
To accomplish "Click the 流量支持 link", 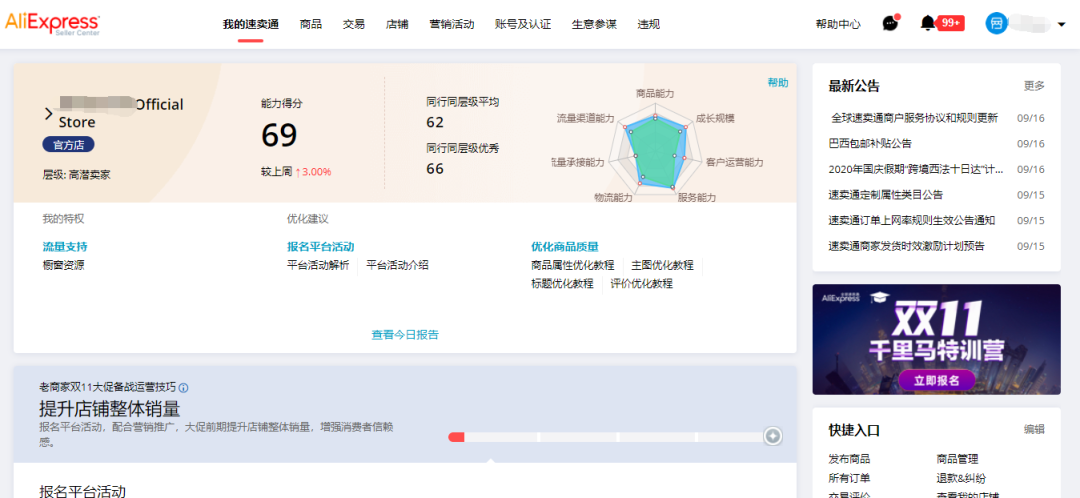I will (65, 247).
